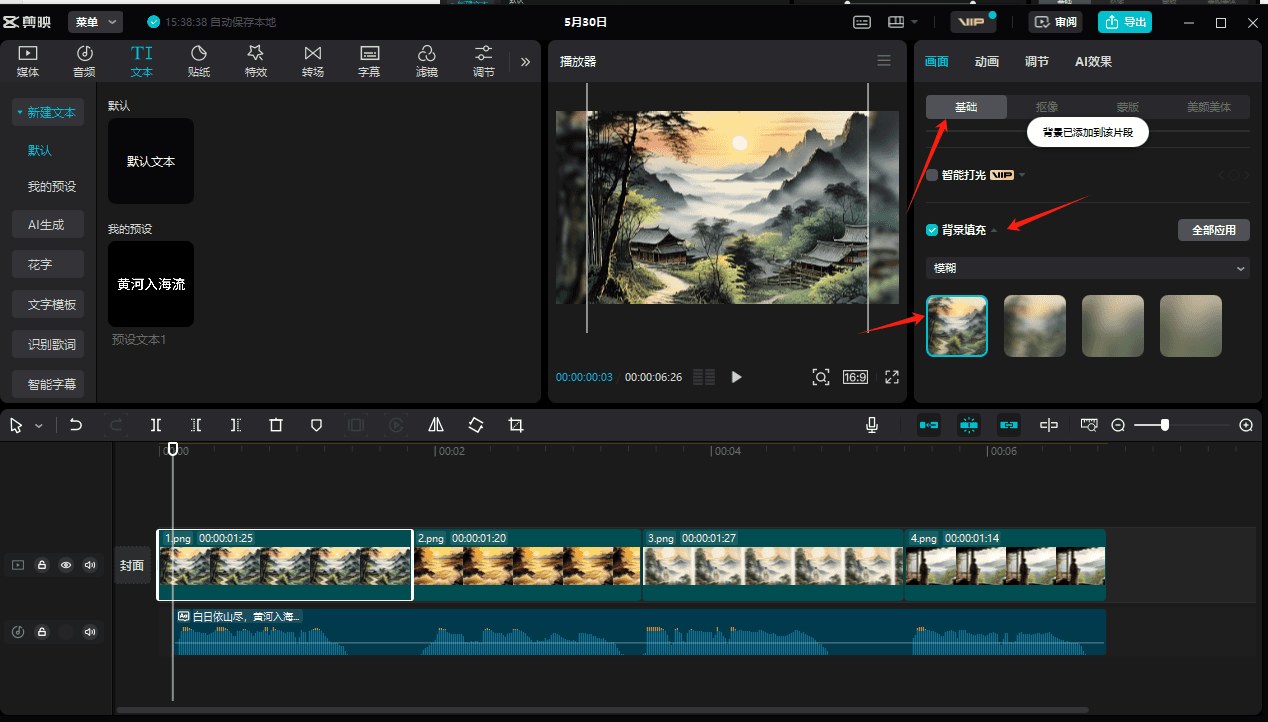Add a marker with the shield icon
This screenshot has width=1268, height=722.
[316, 425]
